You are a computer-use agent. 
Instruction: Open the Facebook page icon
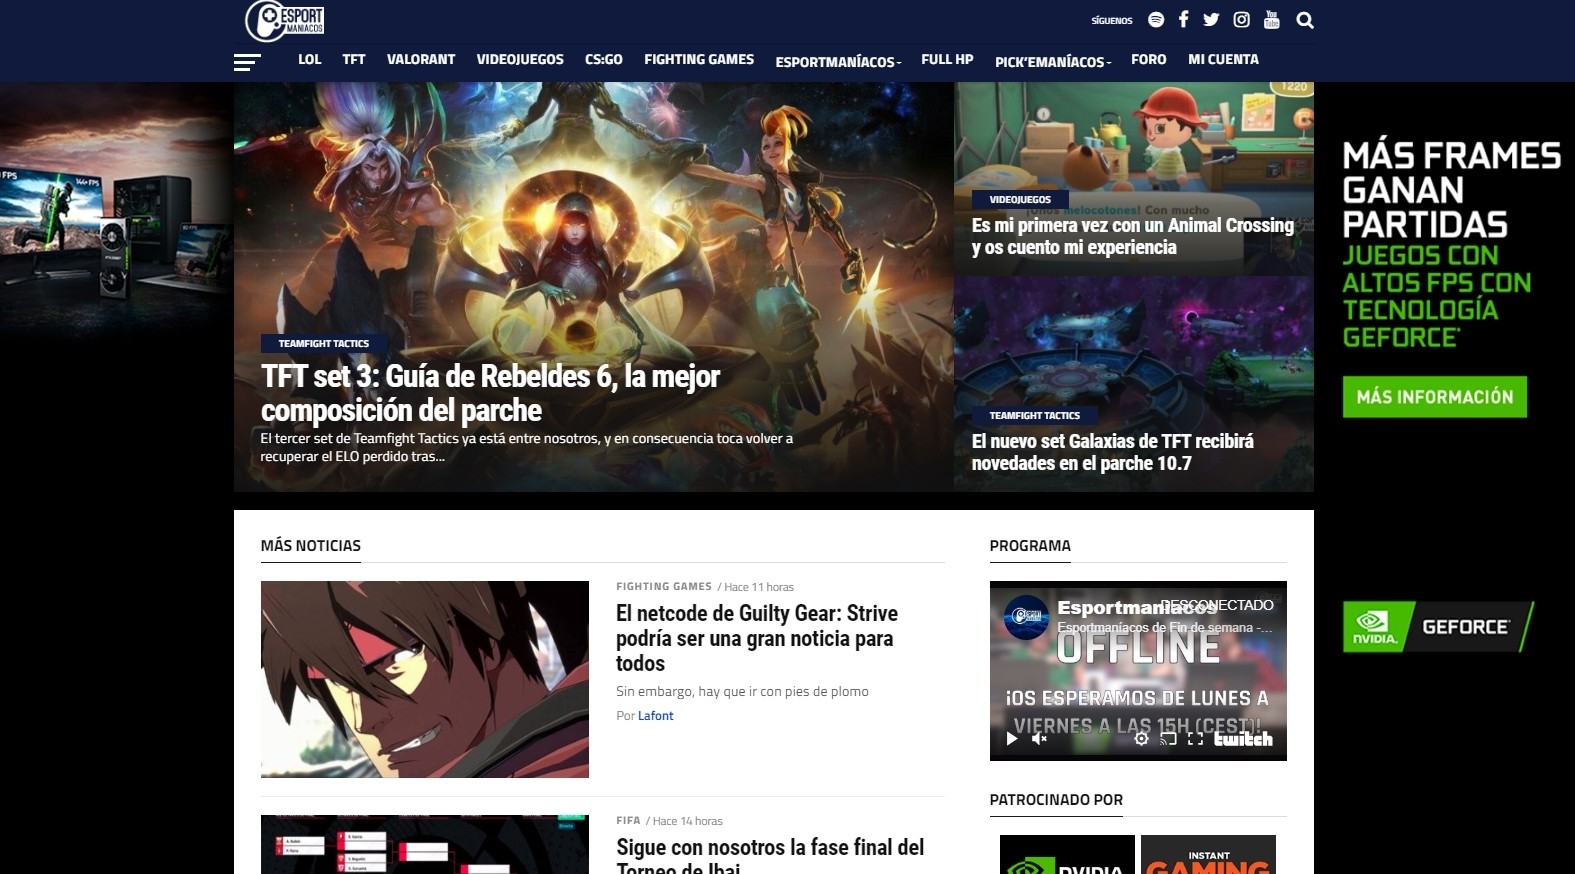coord(1183,20)
